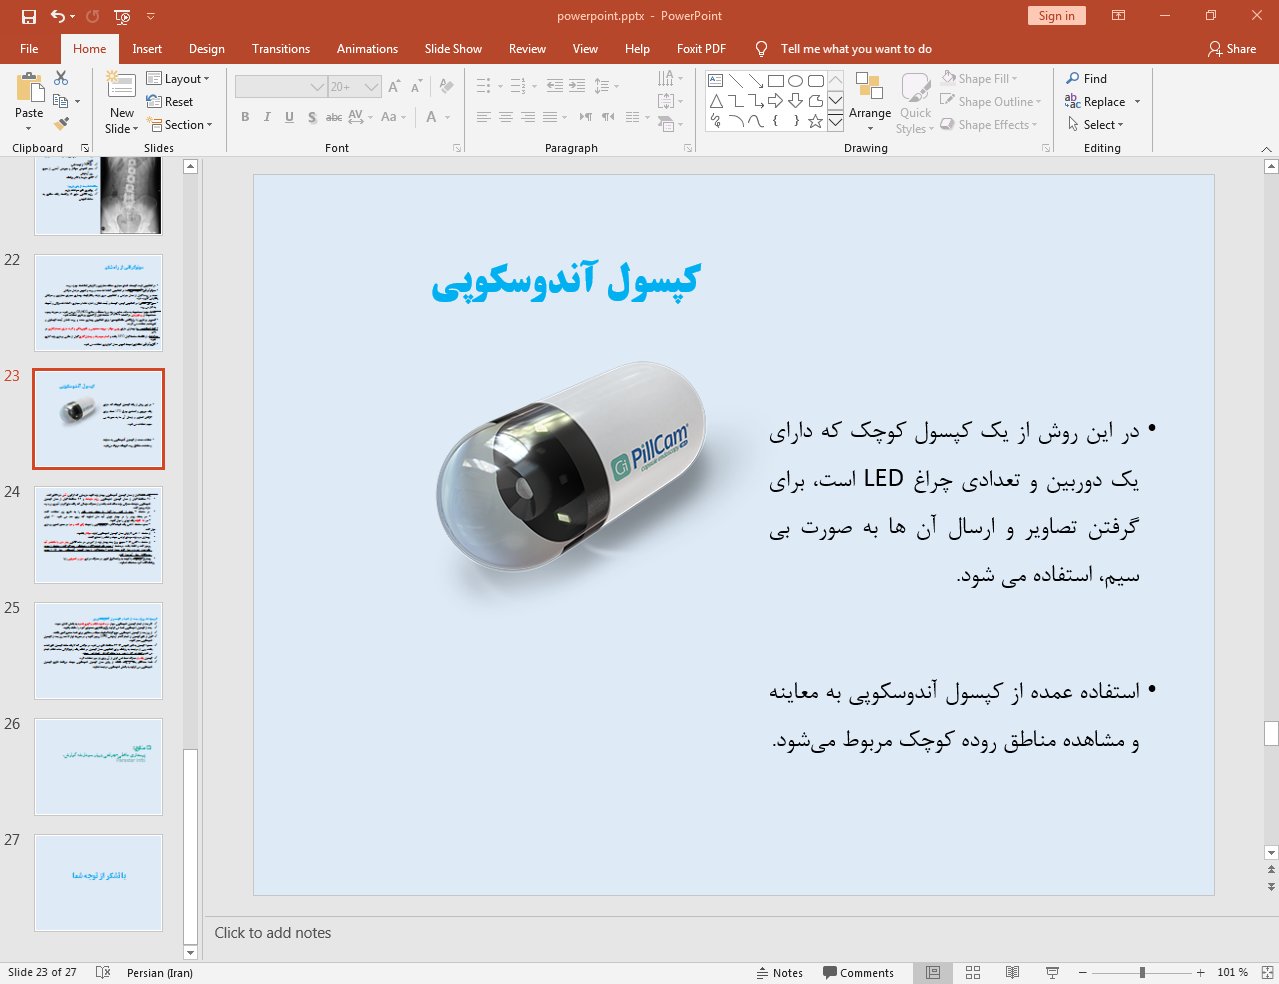This screenshot has height=984, width=1279.
Task: Cut selection with the scissors icon
Action: click(x=61, y=78)
